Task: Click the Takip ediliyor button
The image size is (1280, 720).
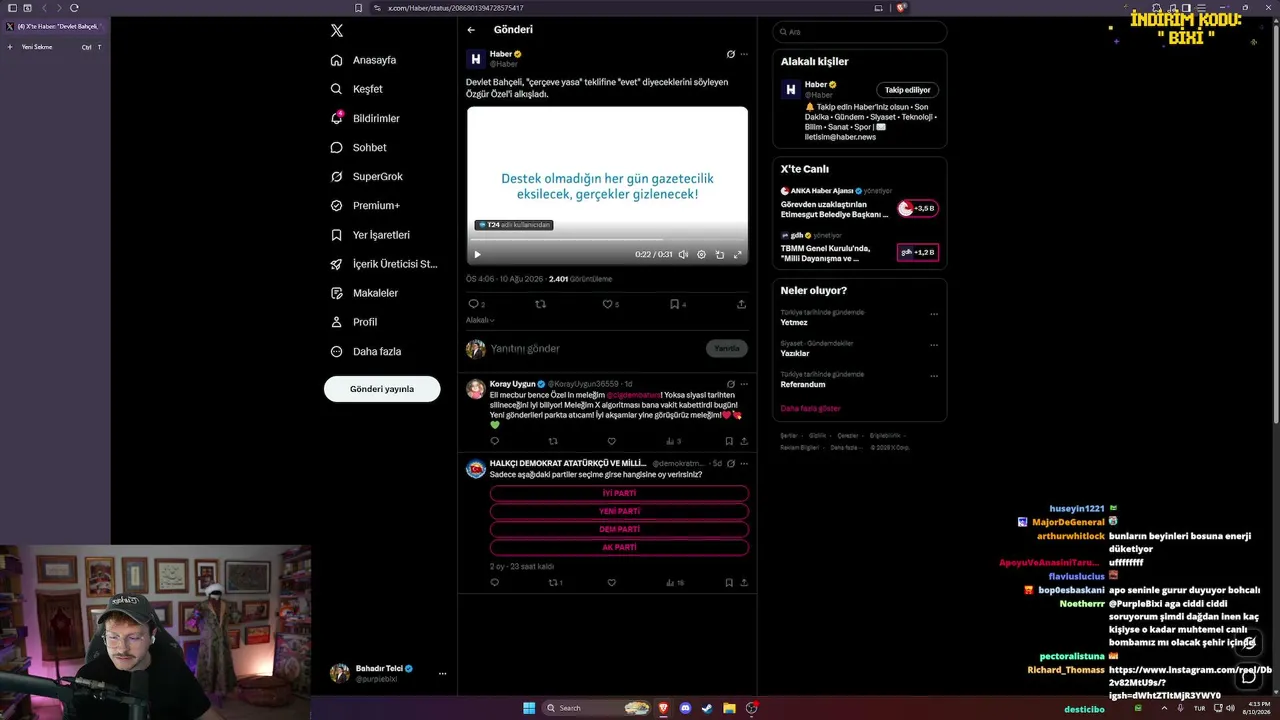Action: tap(907, 90)
